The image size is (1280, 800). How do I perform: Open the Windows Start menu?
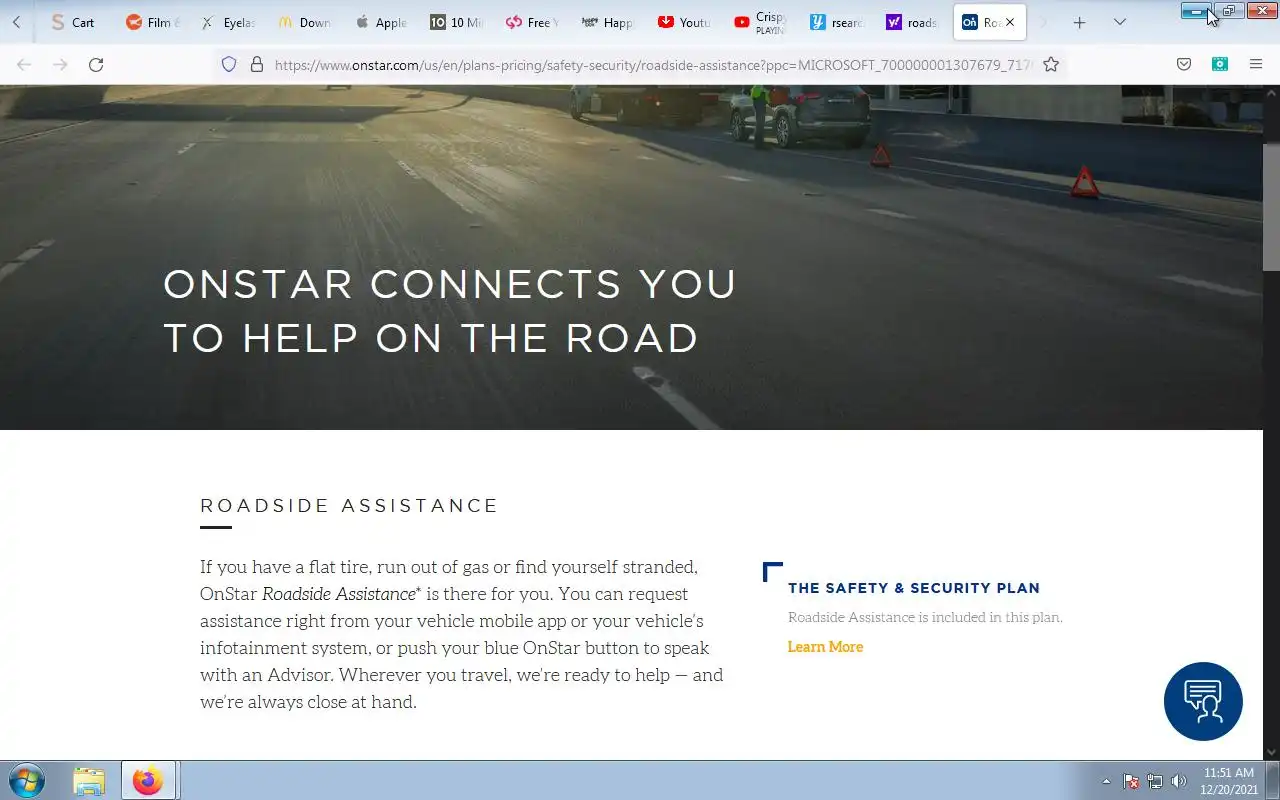[26, 780]
